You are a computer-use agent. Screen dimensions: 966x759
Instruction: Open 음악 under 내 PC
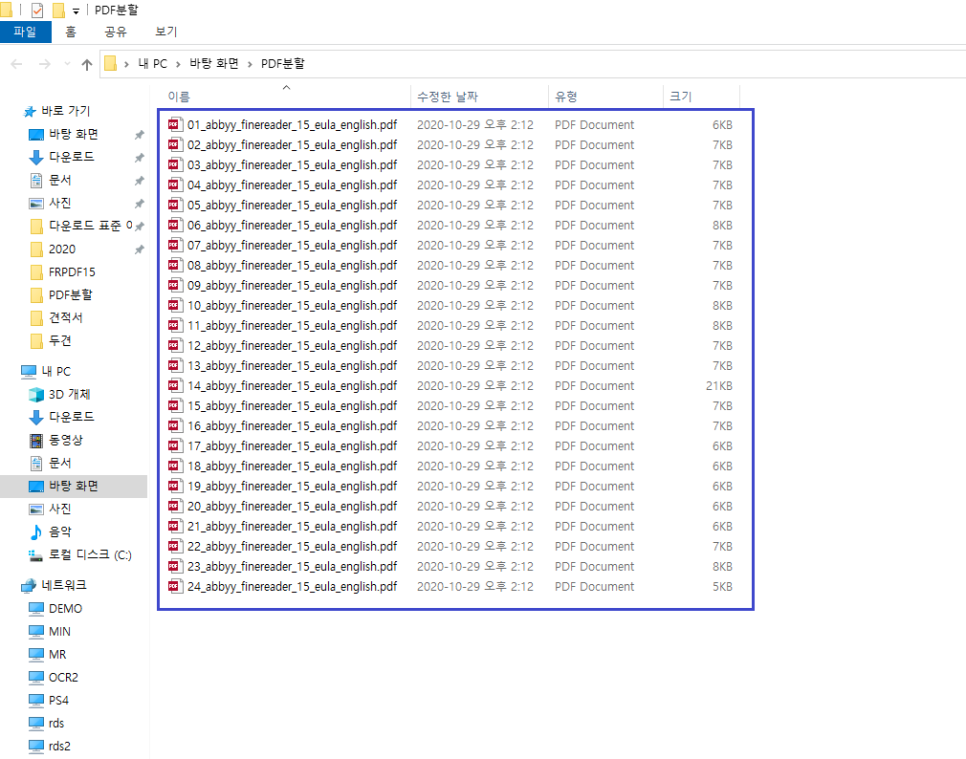[x=60, y=532]
